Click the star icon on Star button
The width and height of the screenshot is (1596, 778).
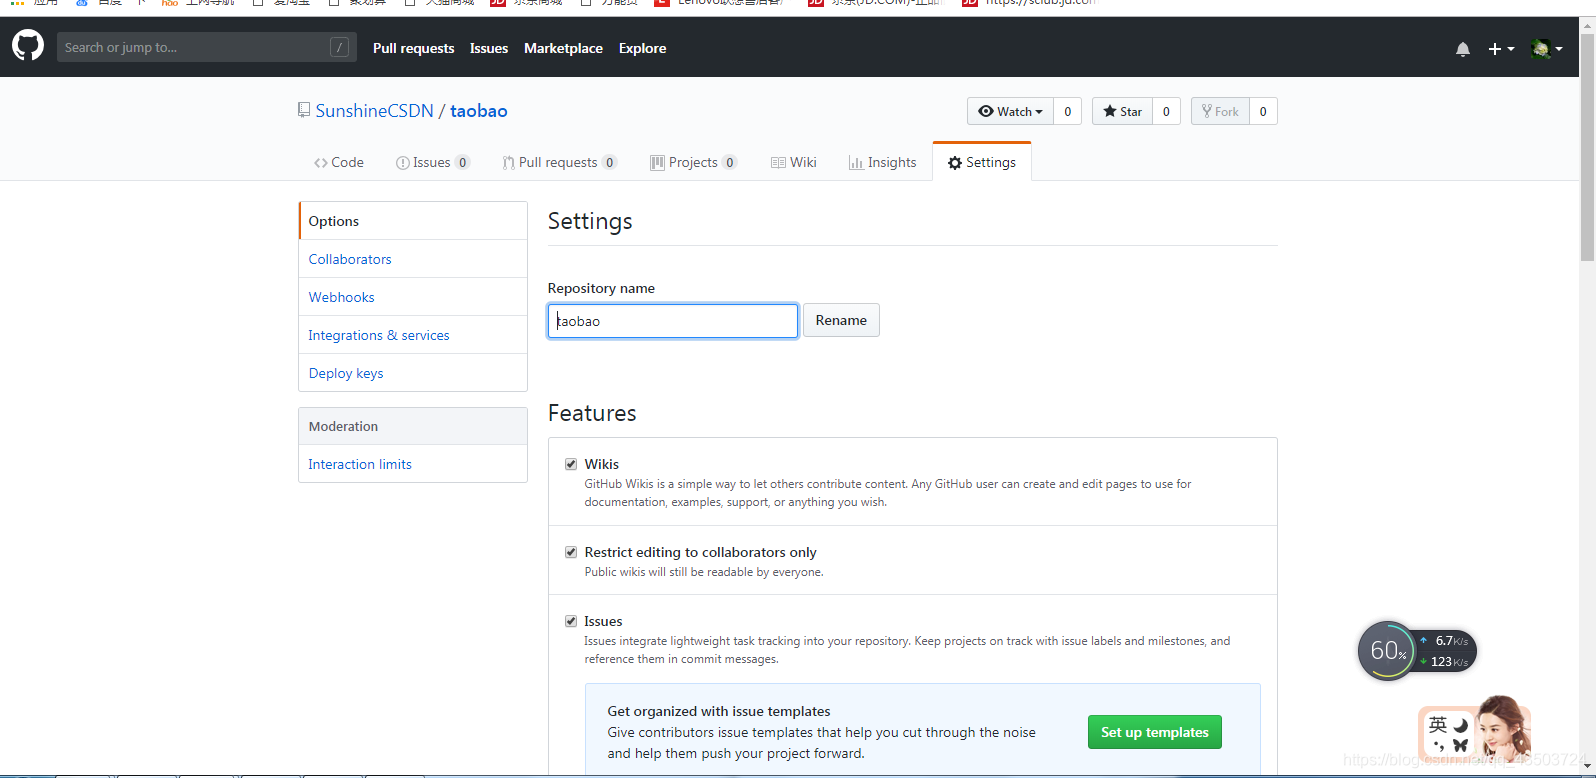pos(1110,111)
